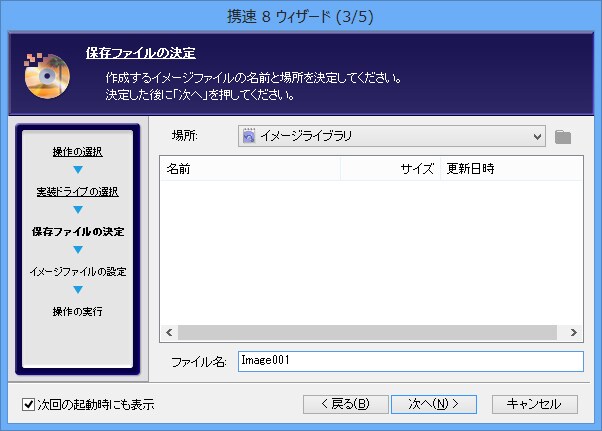Click the horizontal scrollbar thumb in the file list
602x431 pixels.
367,332
